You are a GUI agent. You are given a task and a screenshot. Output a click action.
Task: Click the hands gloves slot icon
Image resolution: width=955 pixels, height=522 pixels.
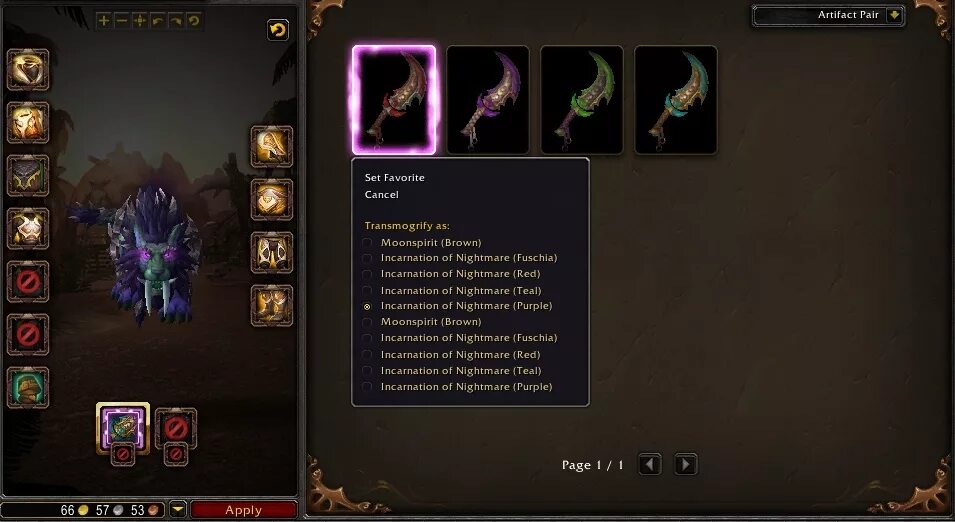(272, 147)
